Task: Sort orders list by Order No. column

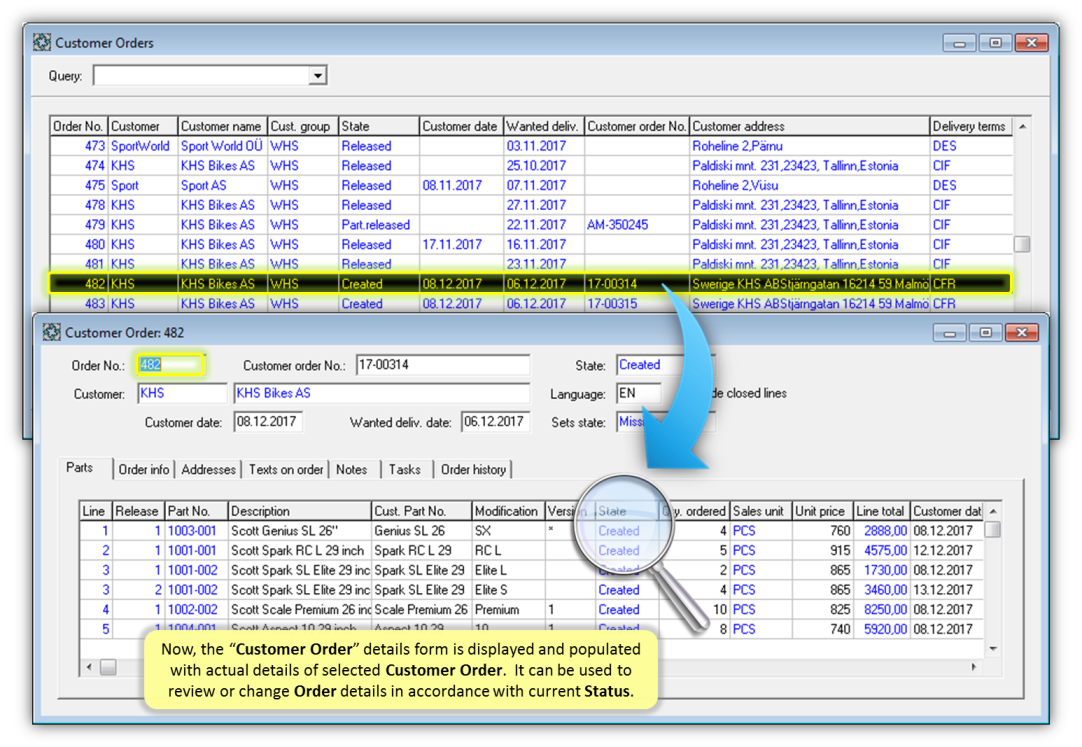Action: [79, 126]
